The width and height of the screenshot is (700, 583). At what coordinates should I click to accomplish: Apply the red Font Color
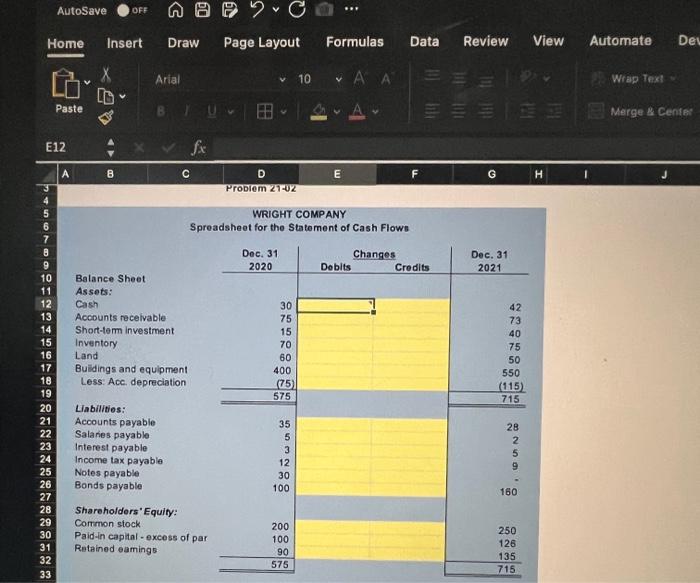pyautogui.click(x=357, y=111)
